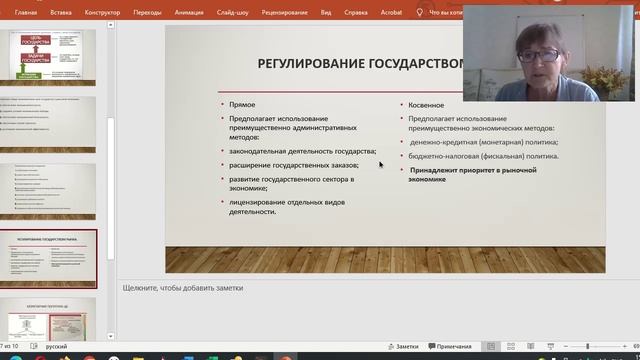Toggle the Заметки notes pane button
Image resolution: width=640 pixels, height=360 pixels.
click(x=403, y=347)
